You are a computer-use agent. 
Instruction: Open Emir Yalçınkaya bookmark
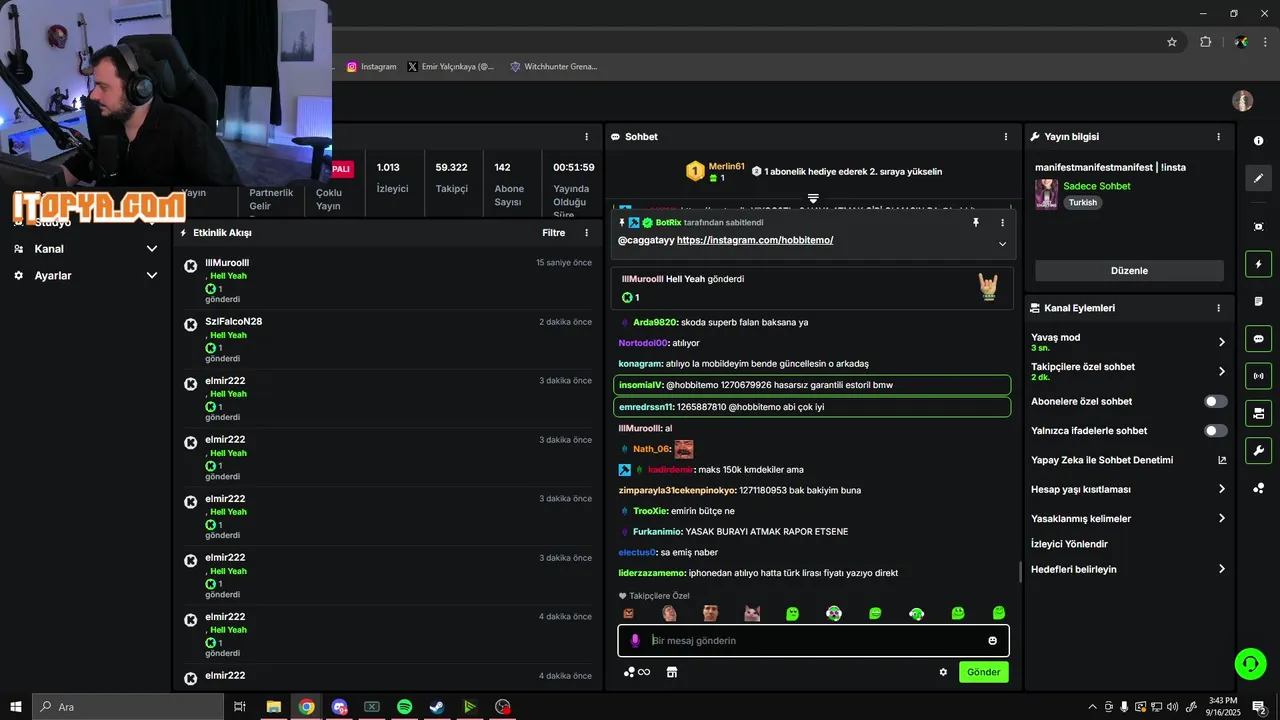pos(451,67)
